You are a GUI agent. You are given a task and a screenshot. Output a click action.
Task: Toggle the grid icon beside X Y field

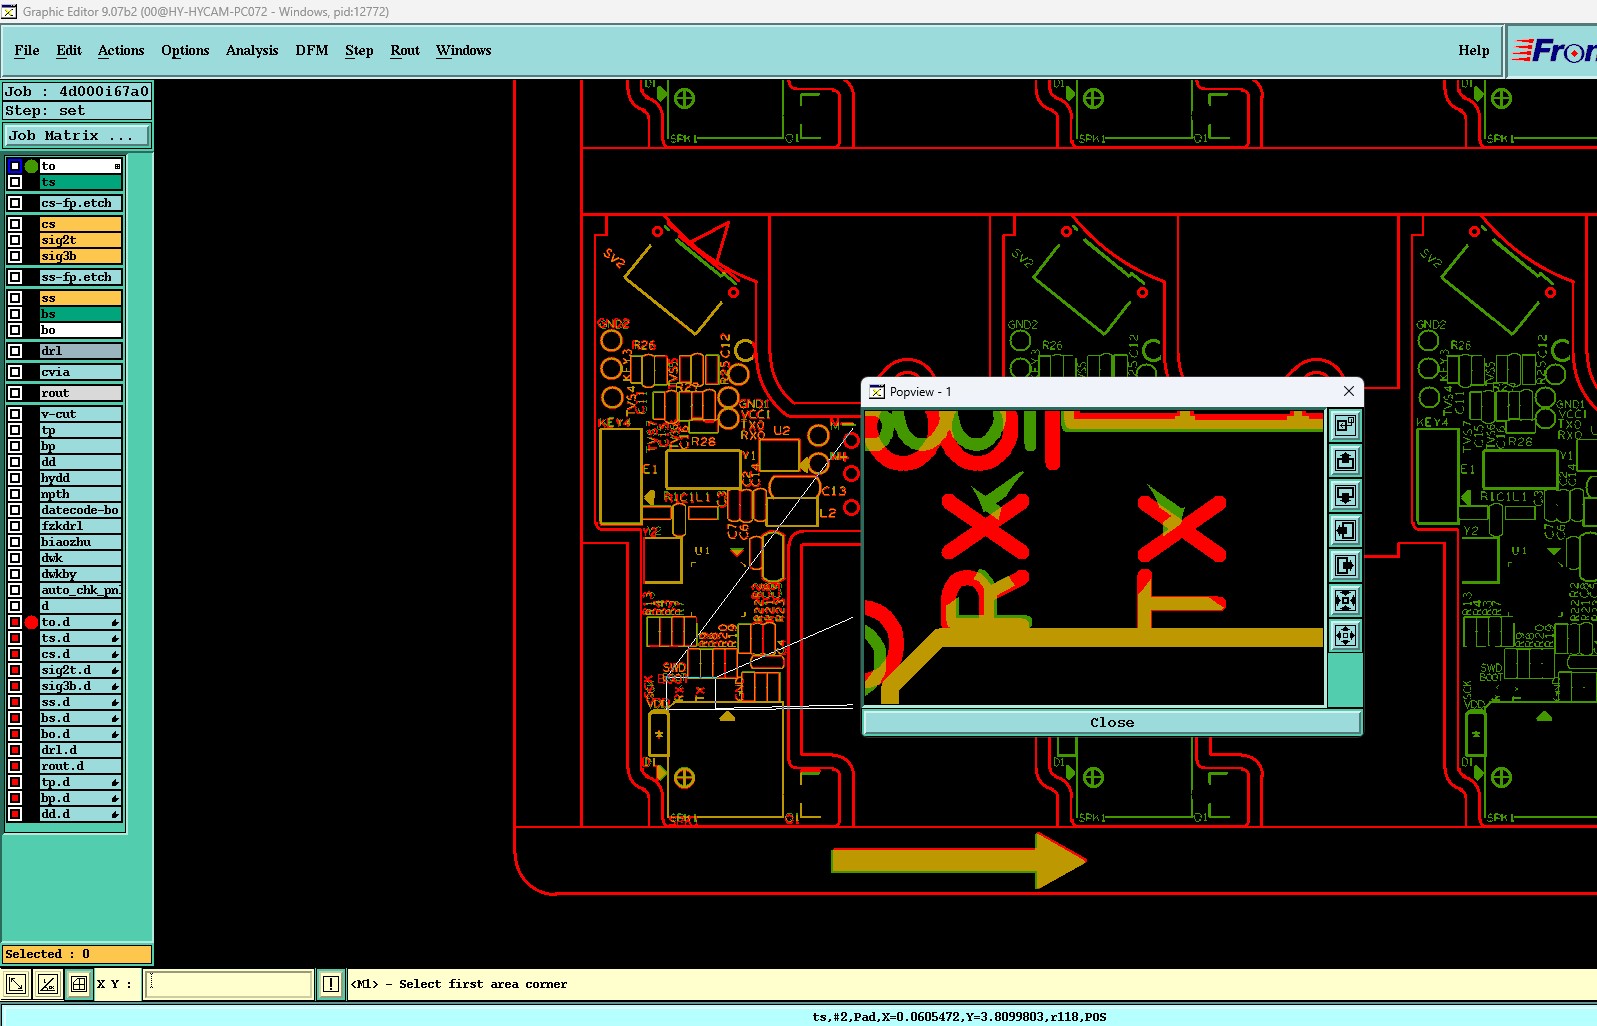[79, 984]
